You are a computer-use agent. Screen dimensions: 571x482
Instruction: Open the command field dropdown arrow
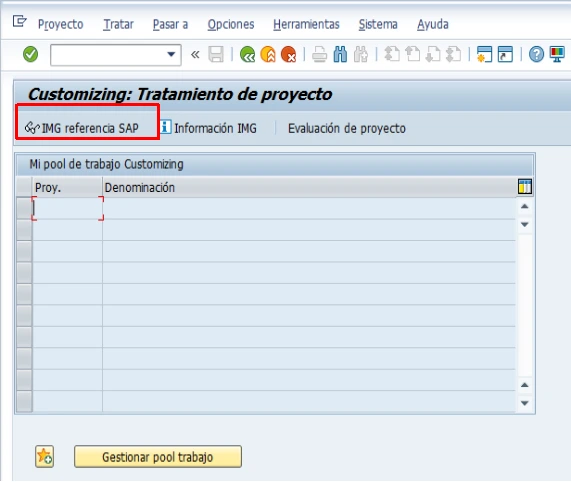(x=171, y=55)
